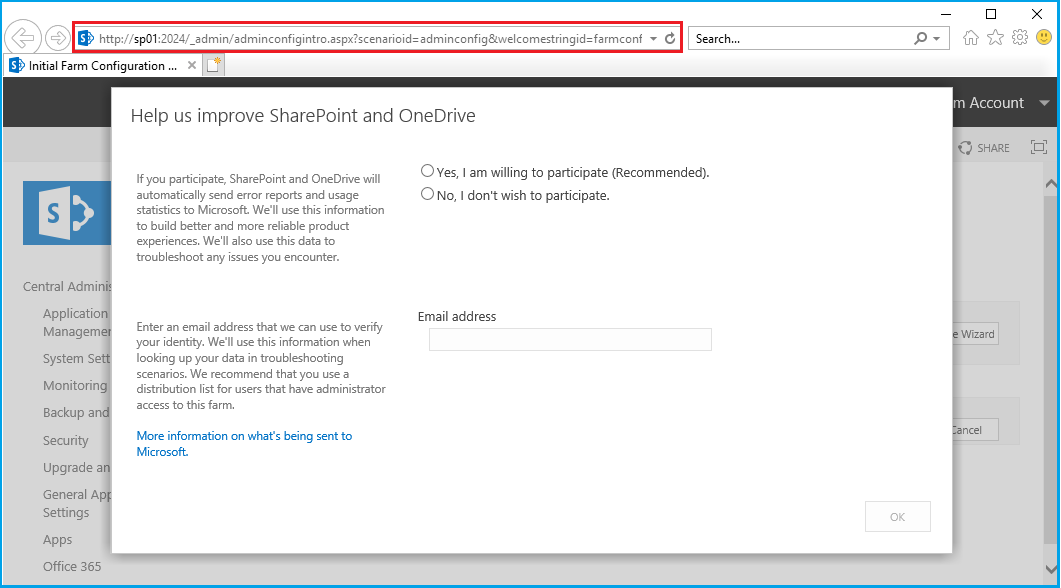Open the browser Home icon
Screen dimensions: 1061x588
(970, 38)
